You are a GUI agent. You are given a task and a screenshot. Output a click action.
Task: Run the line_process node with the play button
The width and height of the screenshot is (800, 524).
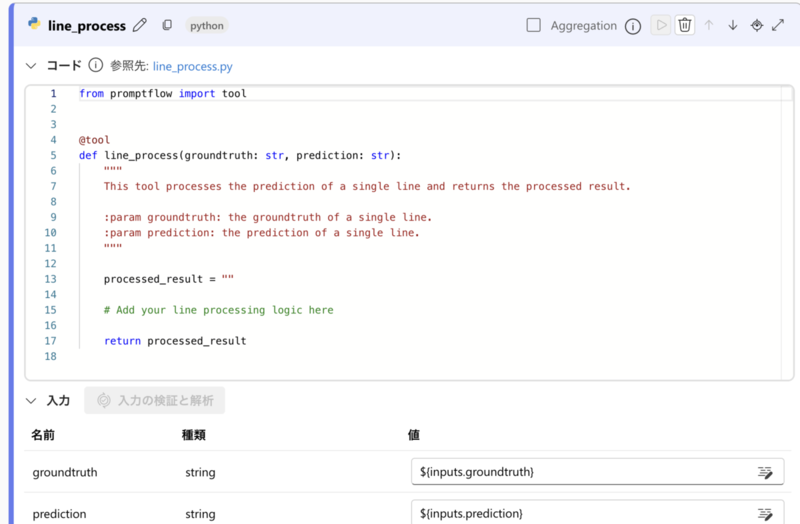click(x=661, y=25)
